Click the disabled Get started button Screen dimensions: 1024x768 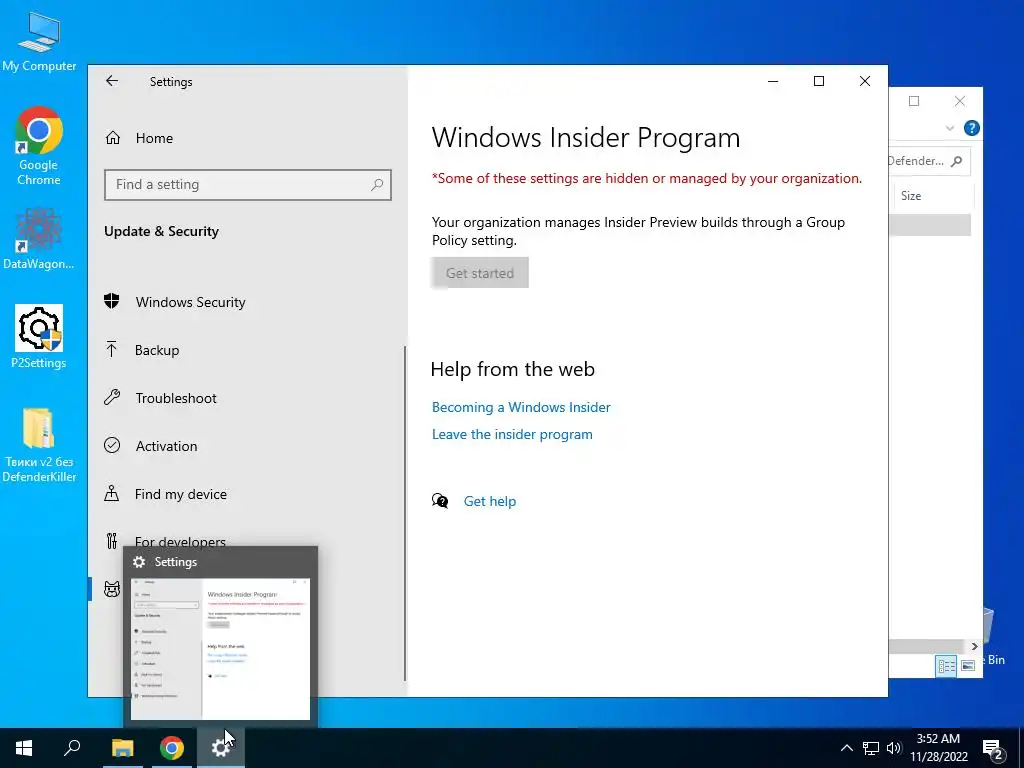click(480, 273)
